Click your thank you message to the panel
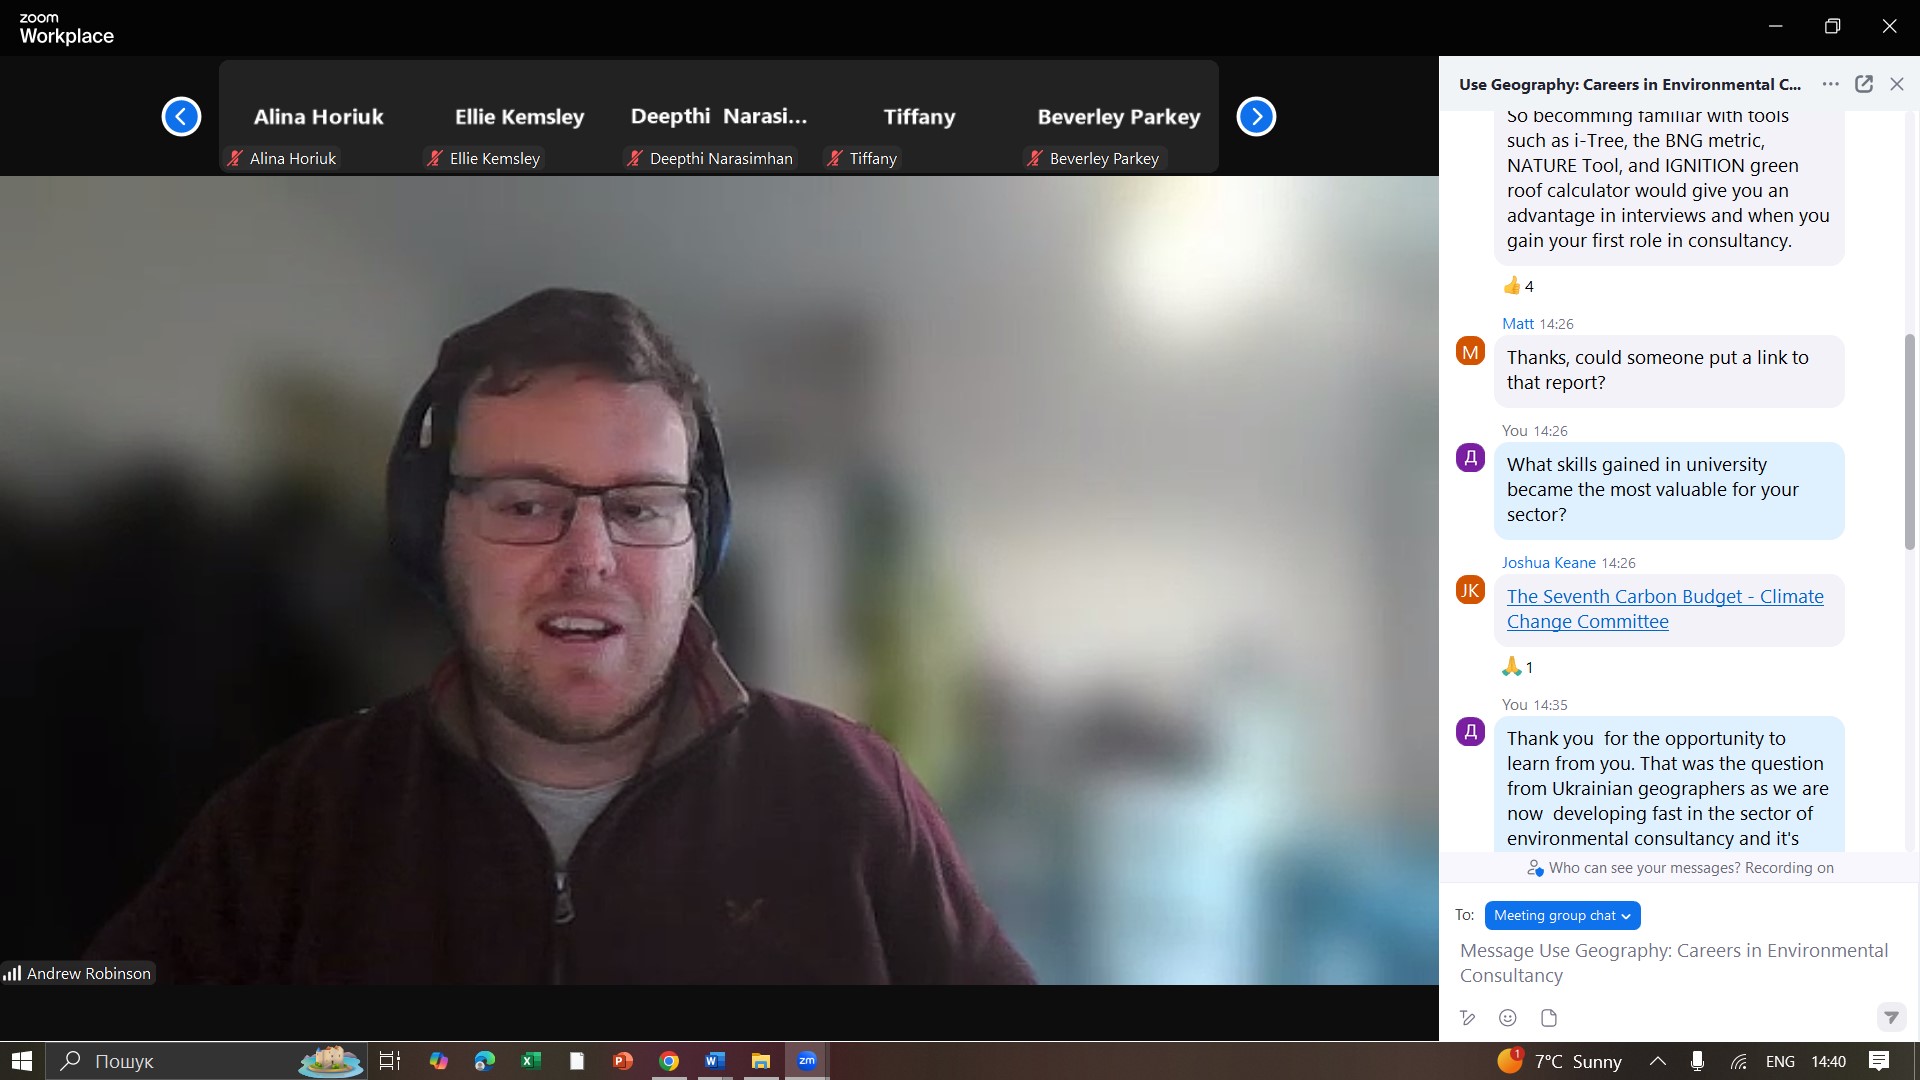1920x1080 pixels. [x=1669, y=785]
